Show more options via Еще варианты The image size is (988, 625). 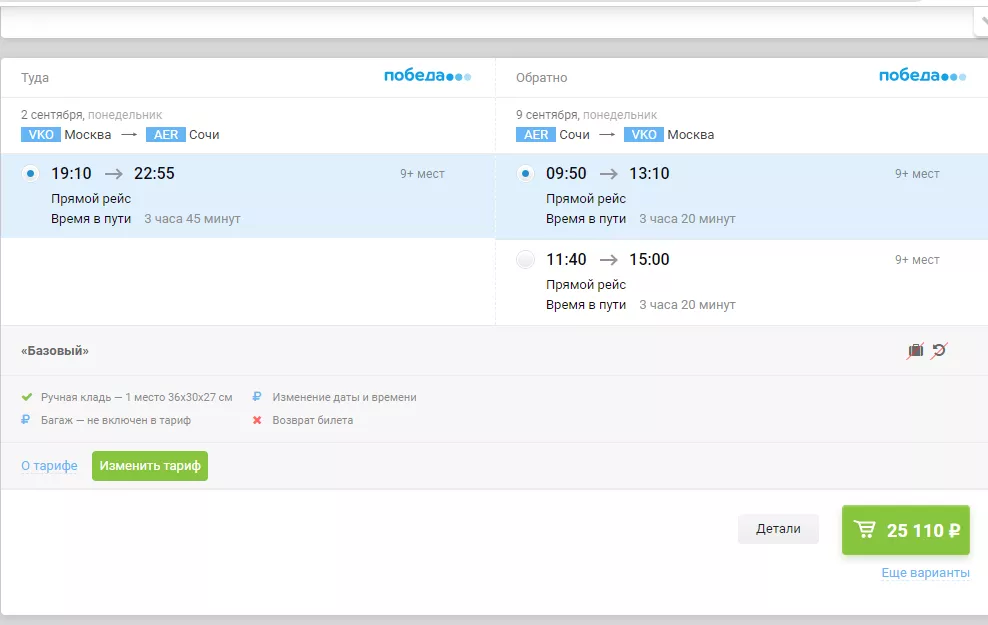[x=925, y=573]
